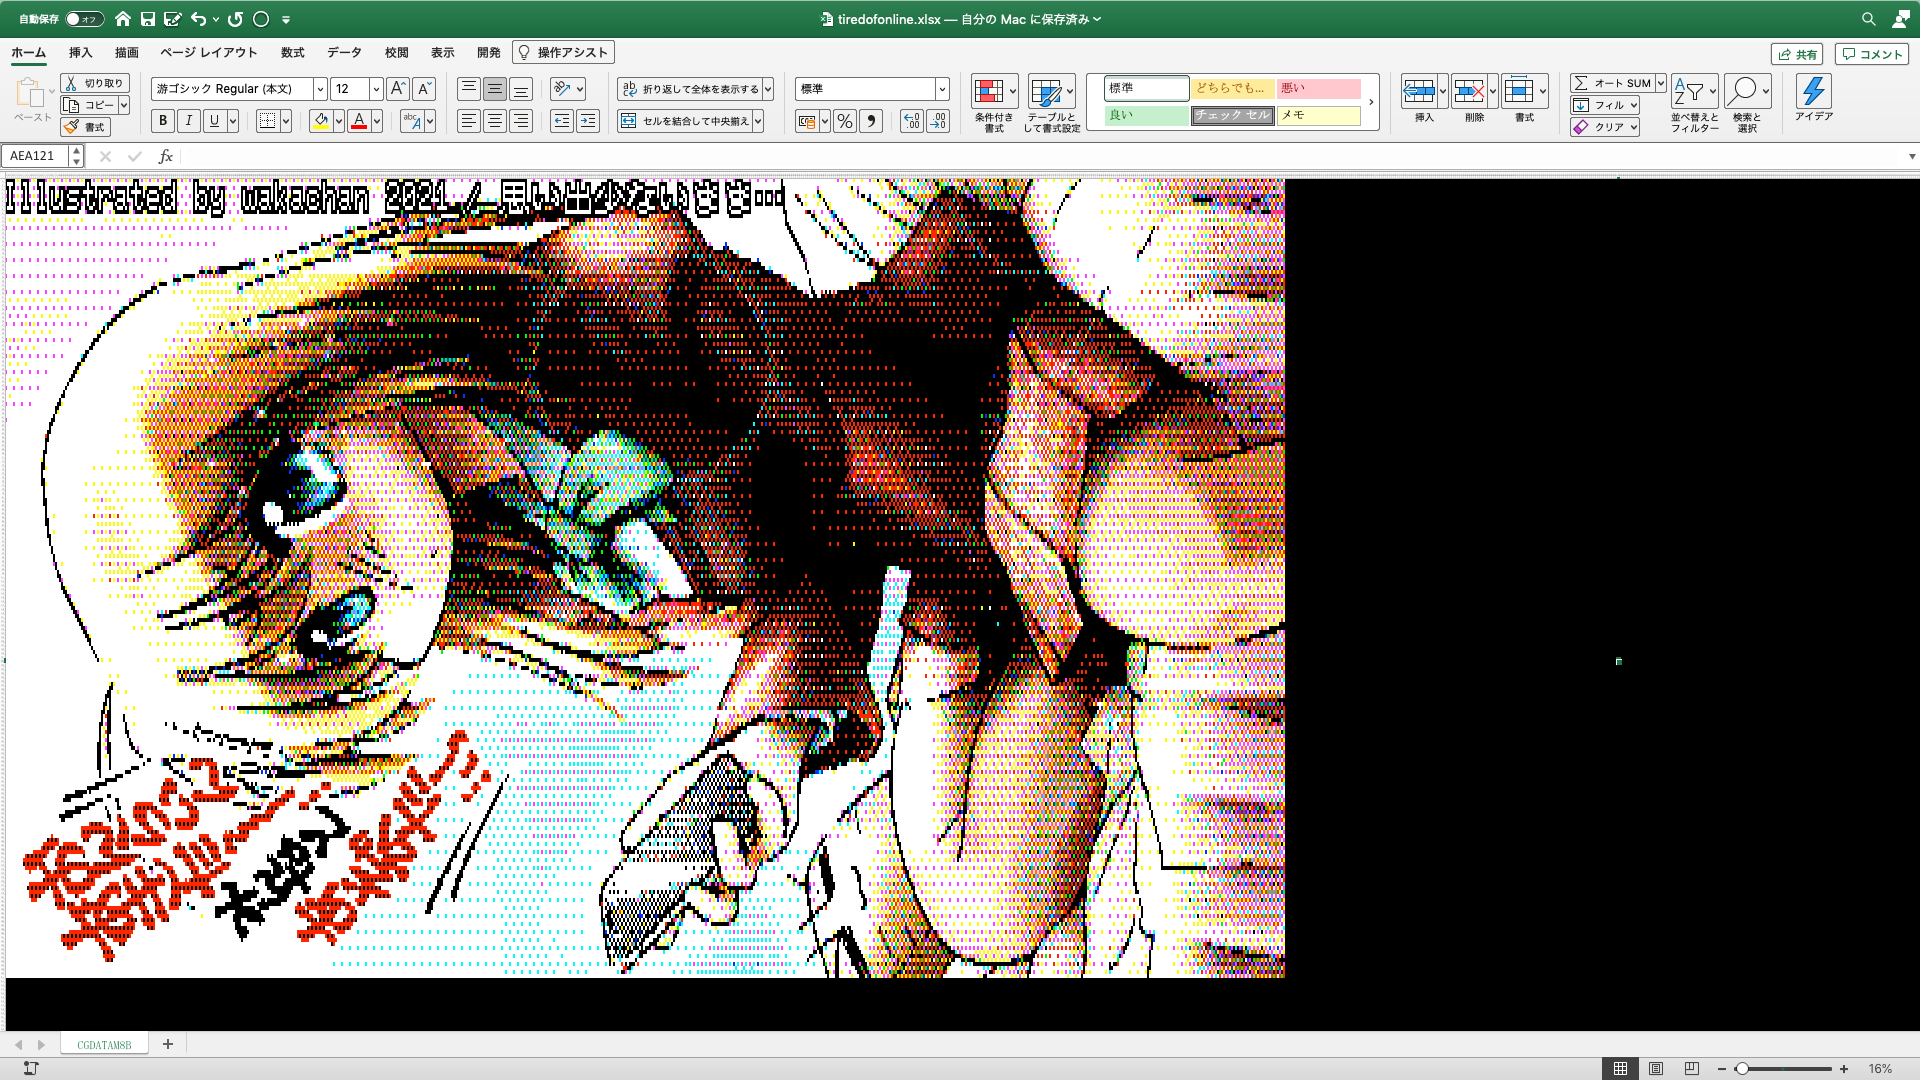Align text right

coord(521,121)
